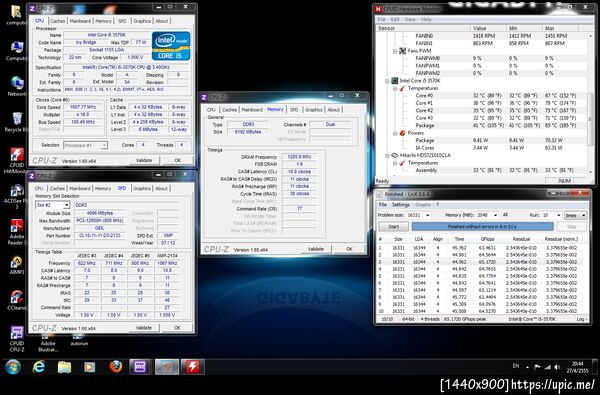Image resolution: width=600 pixels, height=395 pixels.
Task: Open the Action Center flag tray icon
Action: coord(537,367)
